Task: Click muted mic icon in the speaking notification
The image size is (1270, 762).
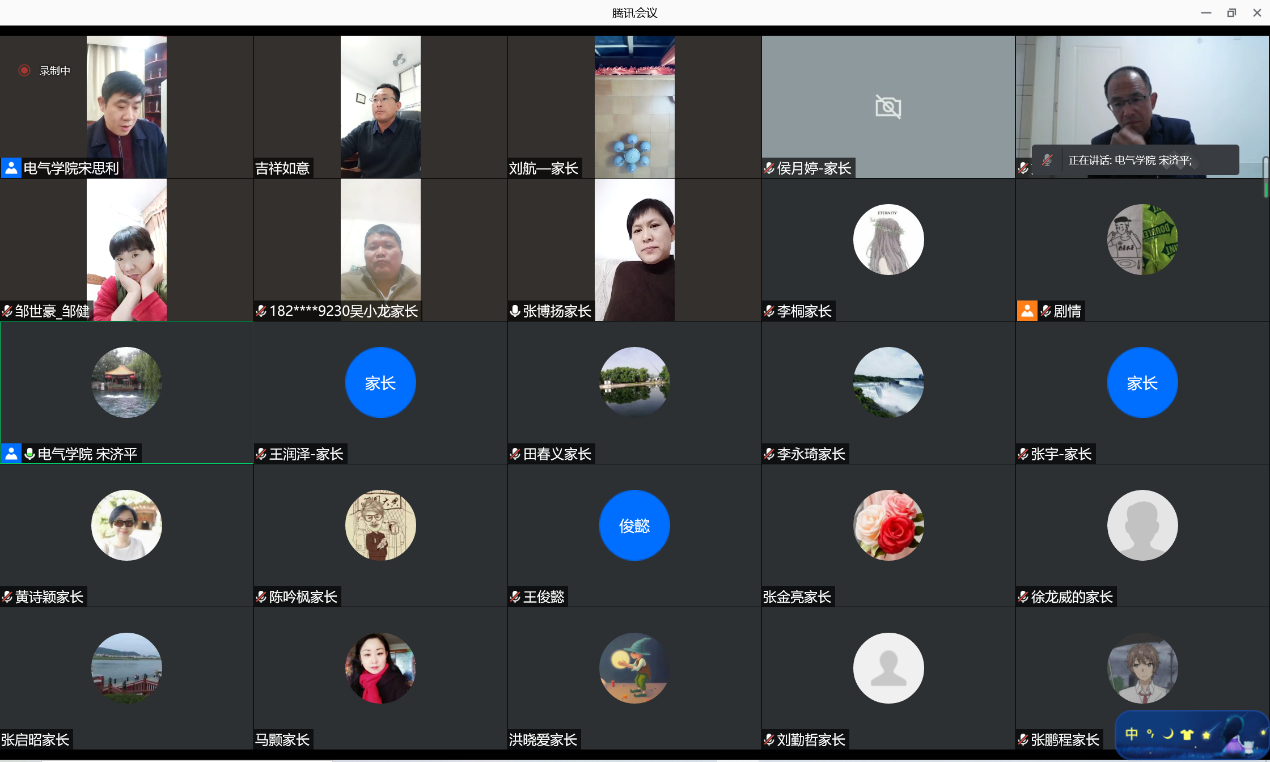Action: [x=1047, y=160]
